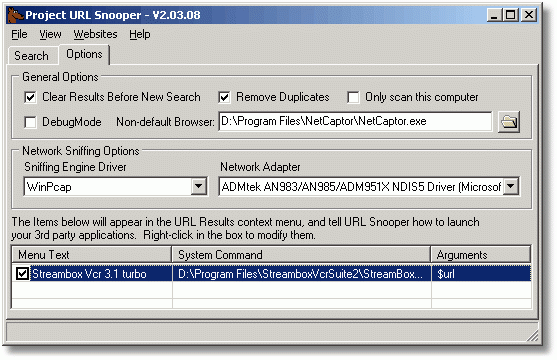
Task: Uncheck the Streambox Vcr 3.1 turbo entry
Action: point(22,274)
